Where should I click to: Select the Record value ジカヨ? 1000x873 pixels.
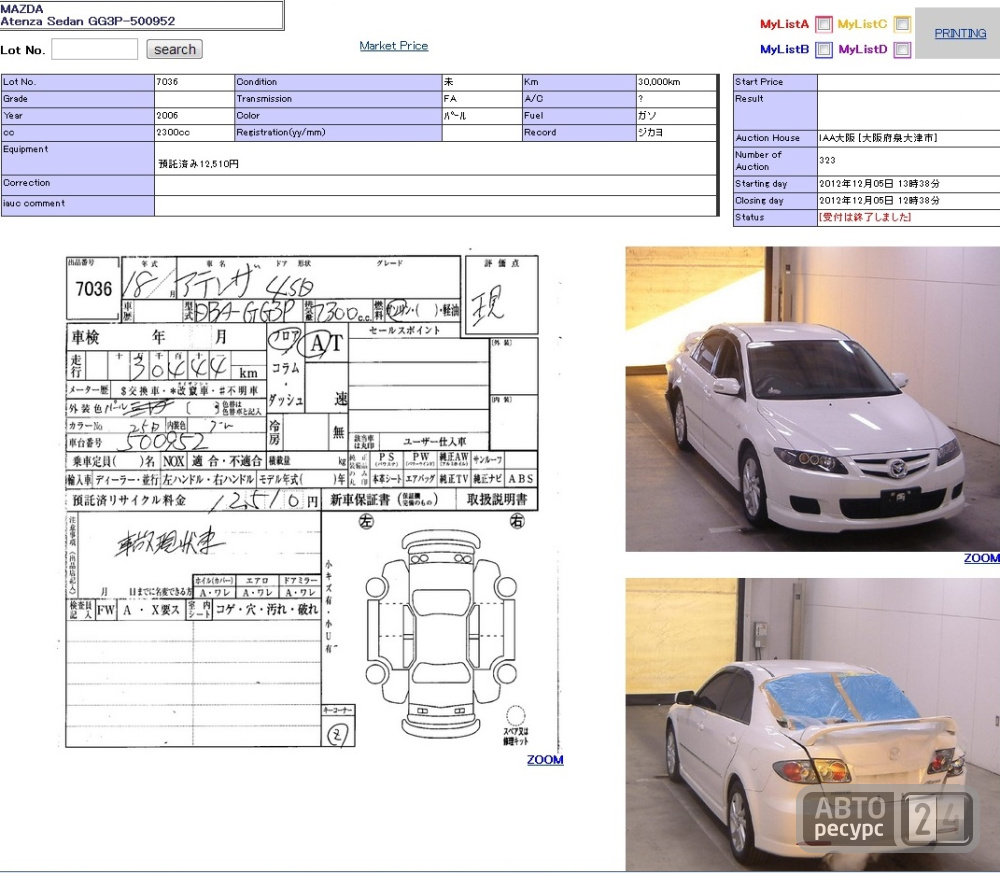tap(651, 132)
